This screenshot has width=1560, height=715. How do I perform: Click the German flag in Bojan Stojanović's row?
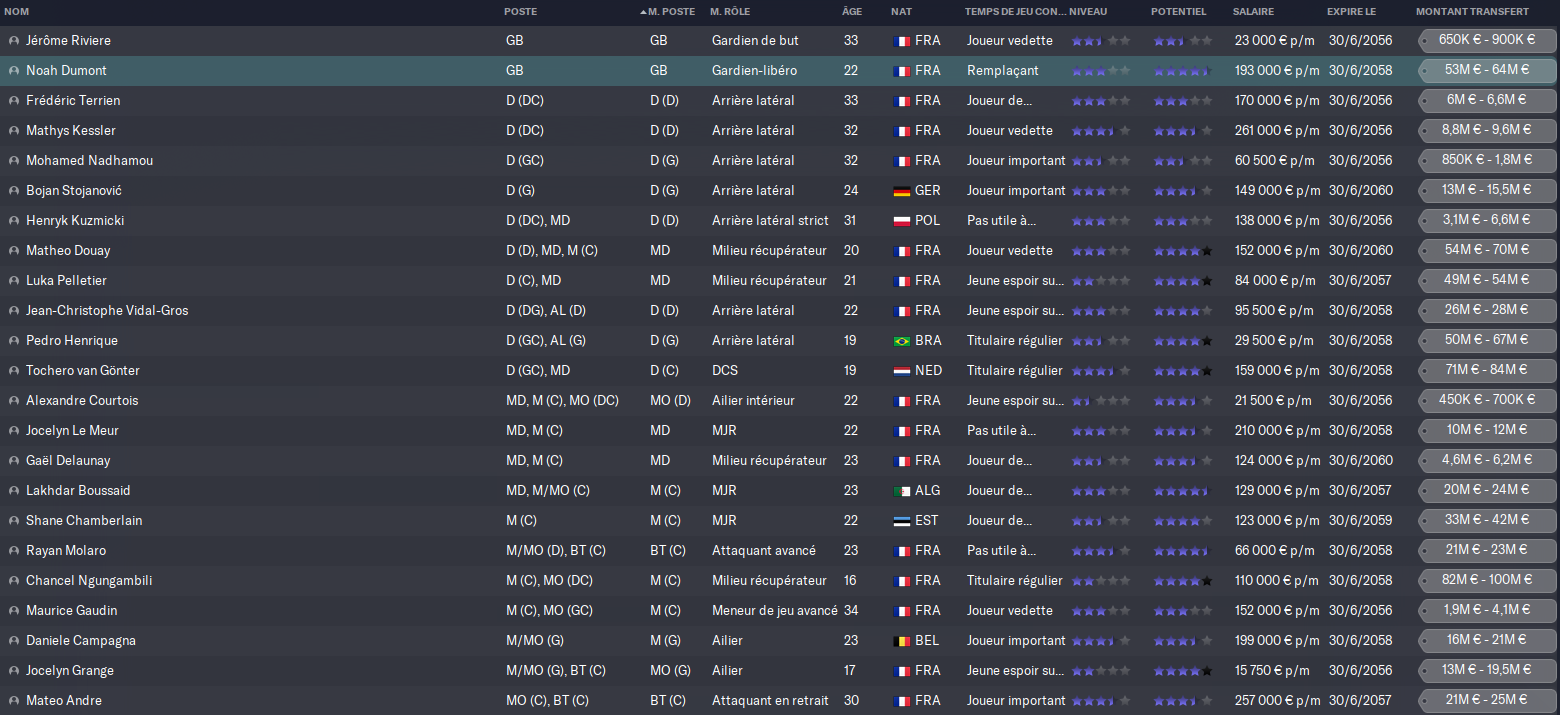(901, 191)
